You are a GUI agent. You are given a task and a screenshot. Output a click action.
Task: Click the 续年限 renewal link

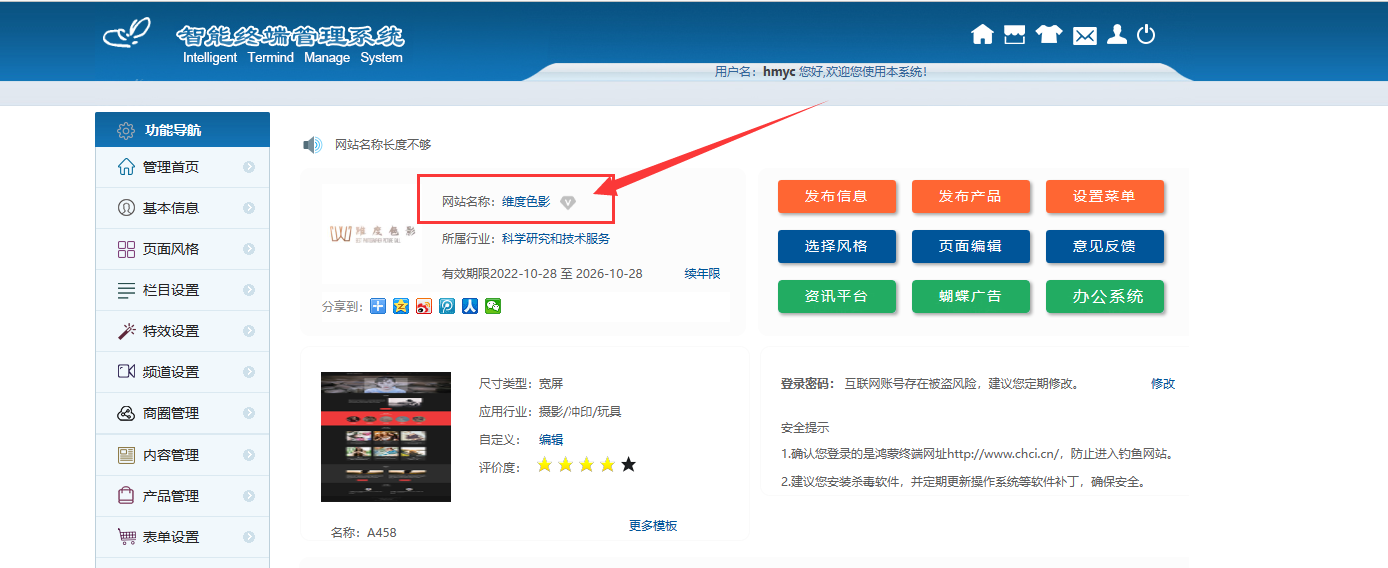702,274
